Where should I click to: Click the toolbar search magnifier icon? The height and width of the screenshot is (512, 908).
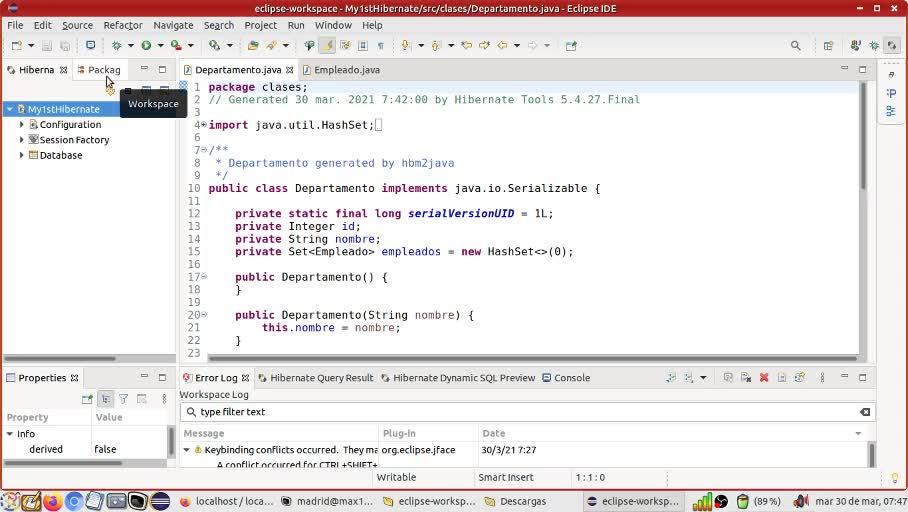[x=796, y=45]
